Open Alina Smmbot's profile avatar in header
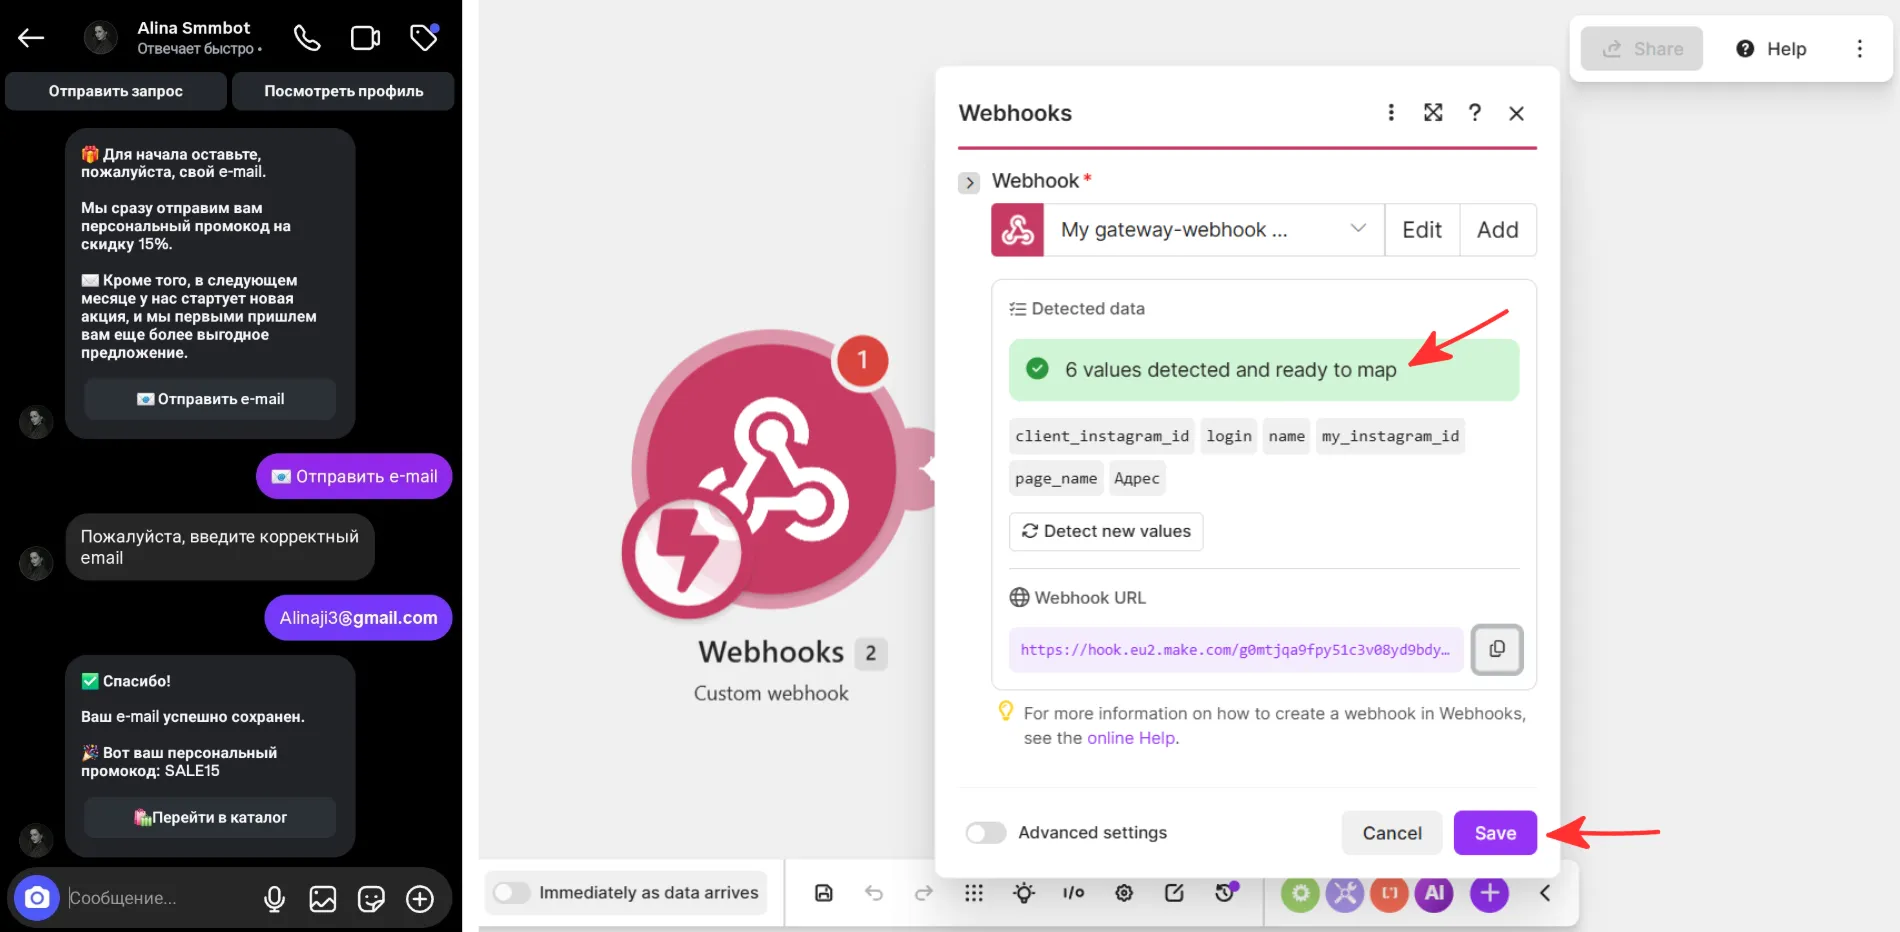Image resolution: width=1900 pixels, height=932 pixels. [100, 38]
